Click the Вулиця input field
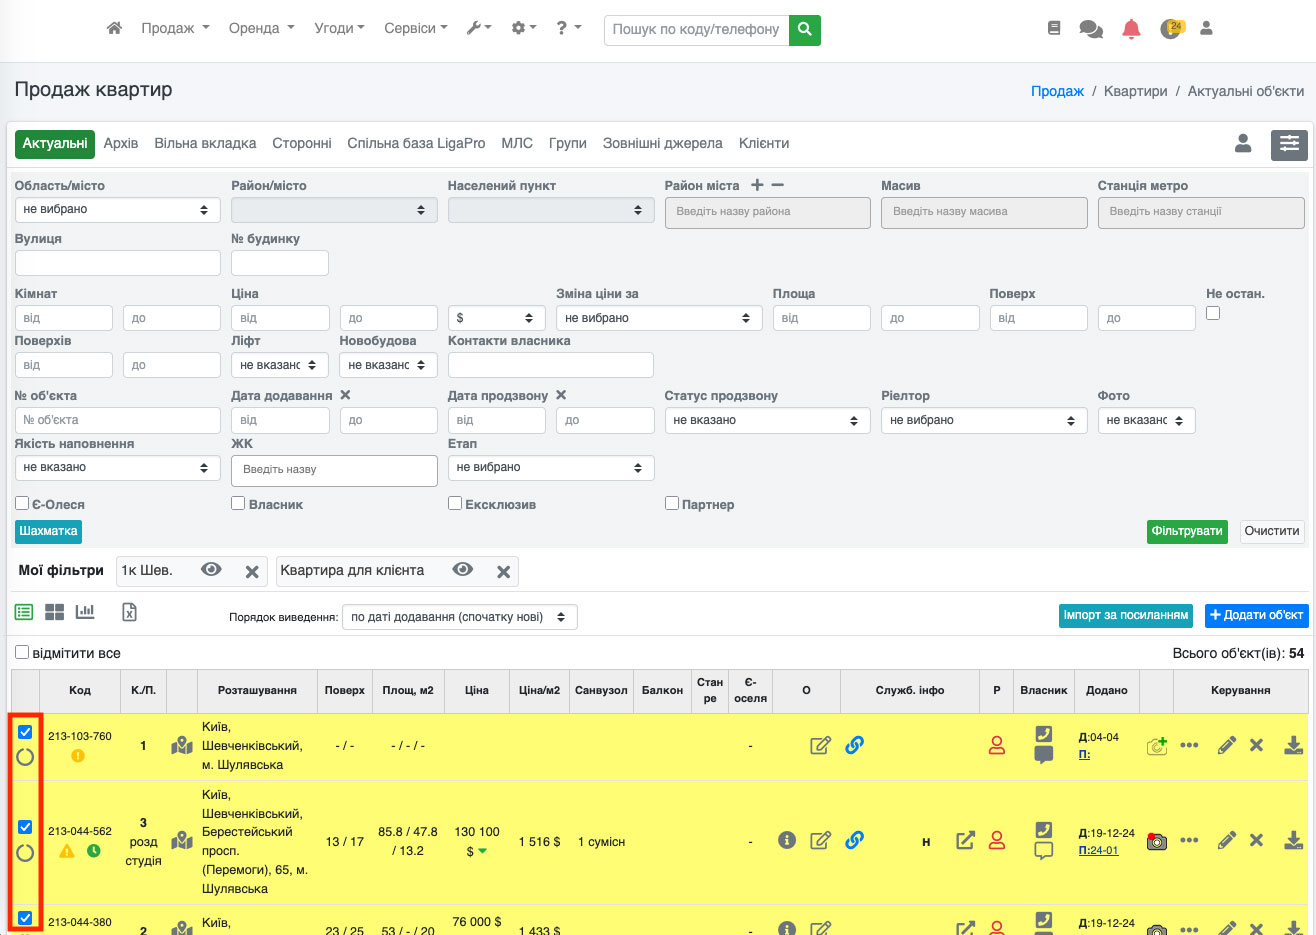 click(117, 263)
